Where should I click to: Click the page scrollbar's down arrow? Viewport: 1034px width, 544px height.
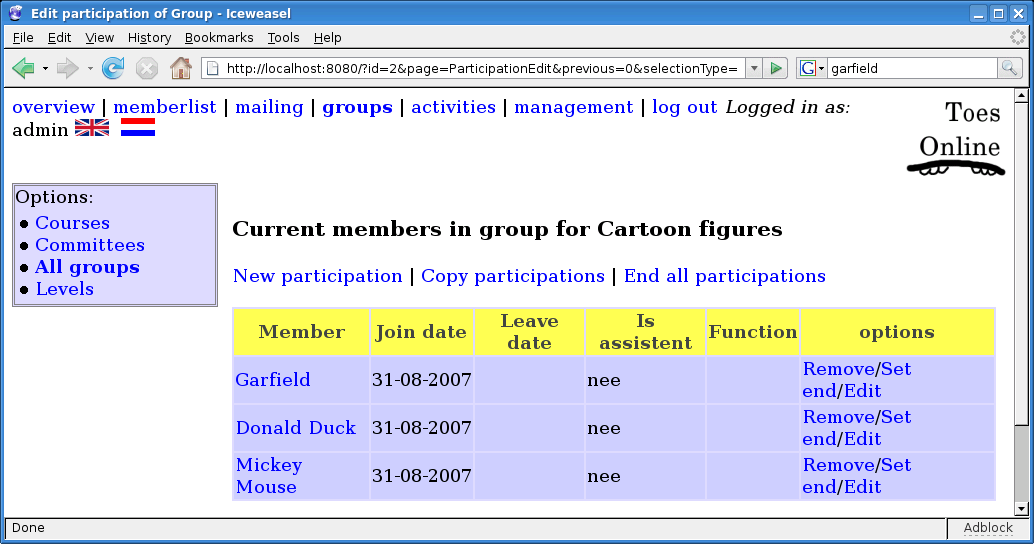pos(1021,508)
